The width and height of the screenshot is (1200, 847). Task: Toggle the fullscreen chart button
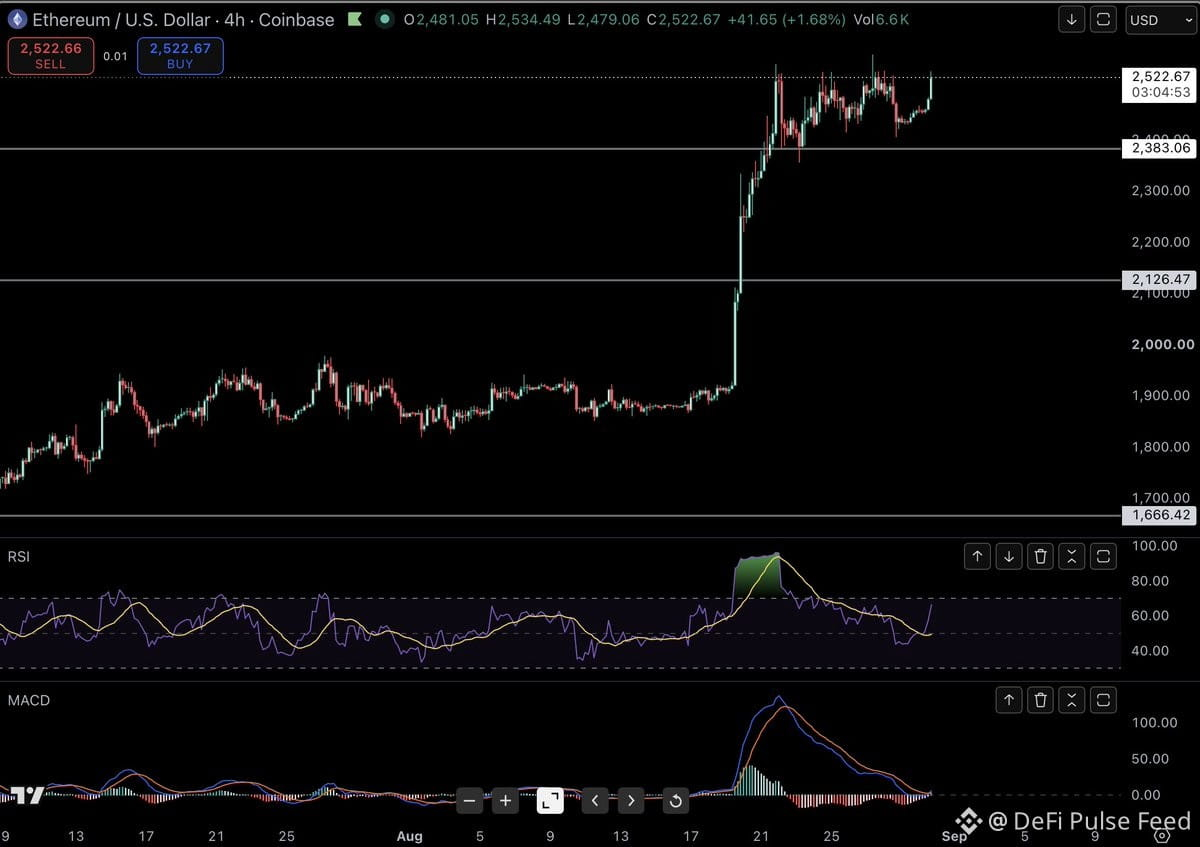click(550, 800)
